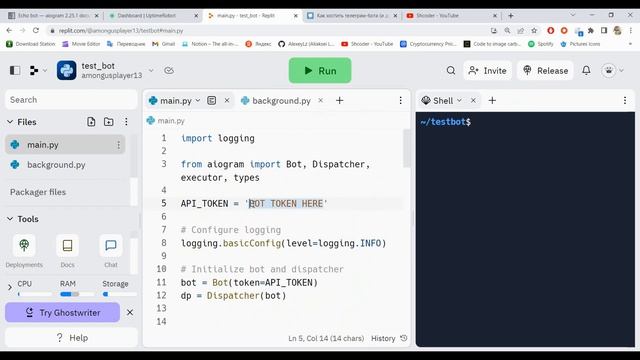
Task: Open the Release button
Action: (545, 71)
